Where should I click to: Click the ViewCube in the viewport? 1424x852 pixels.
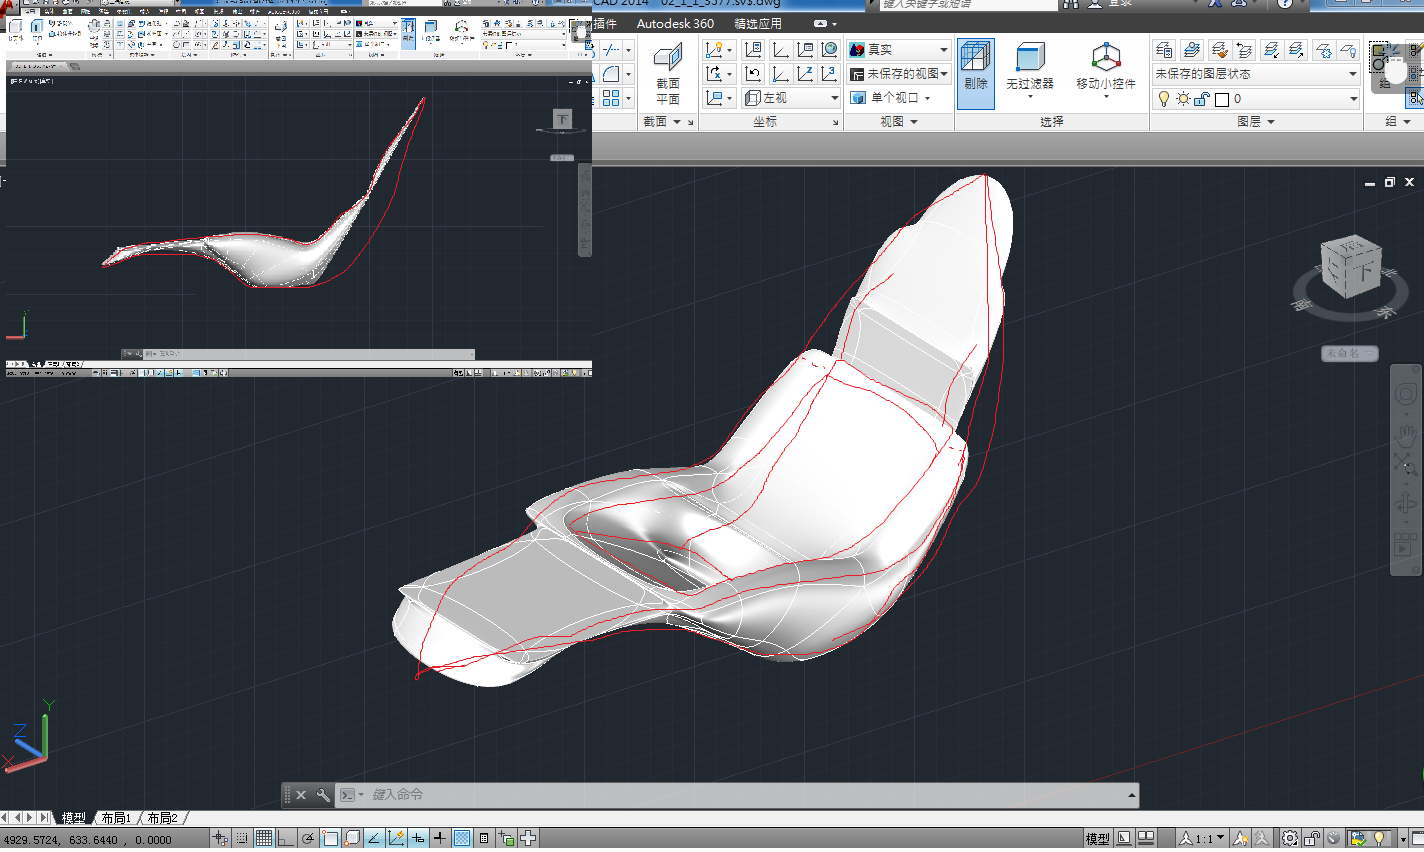point(1350,268)
